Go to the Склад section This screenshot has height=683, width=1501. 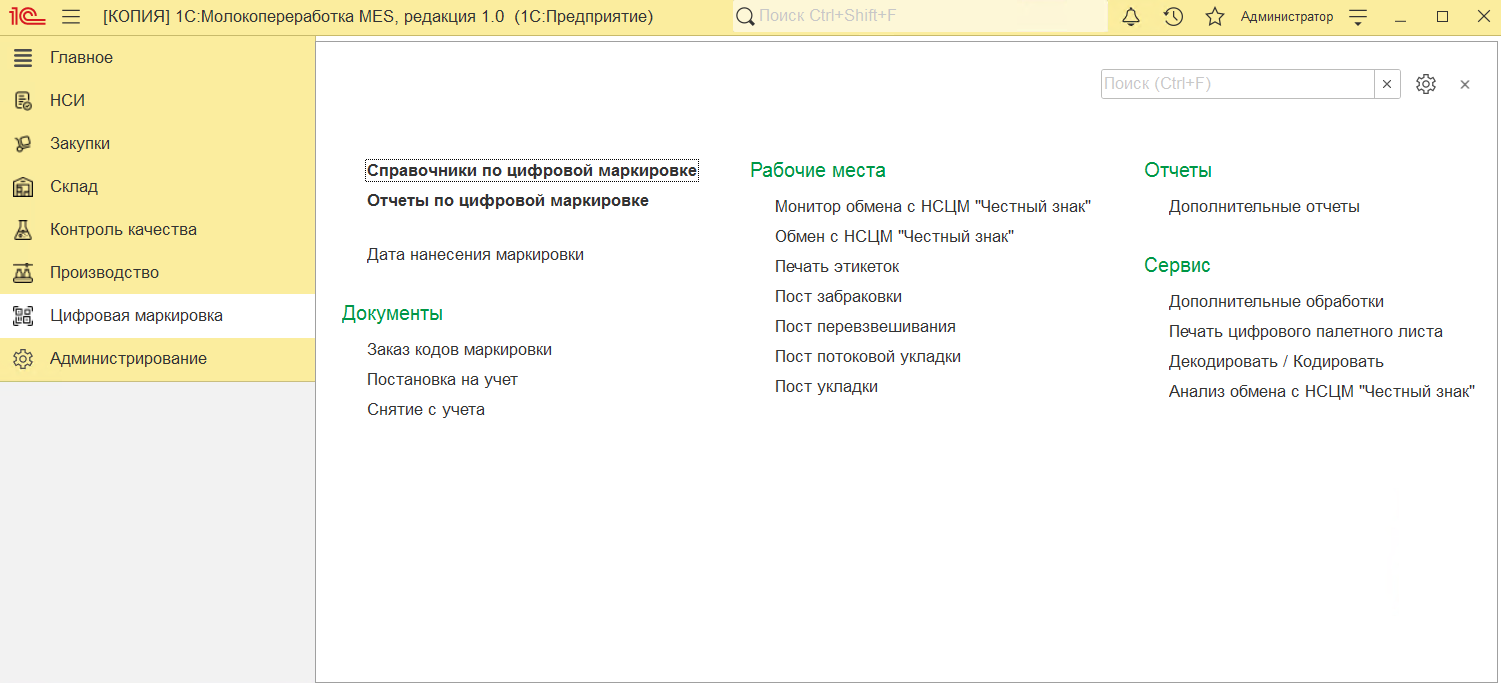[x=74, y=187]
